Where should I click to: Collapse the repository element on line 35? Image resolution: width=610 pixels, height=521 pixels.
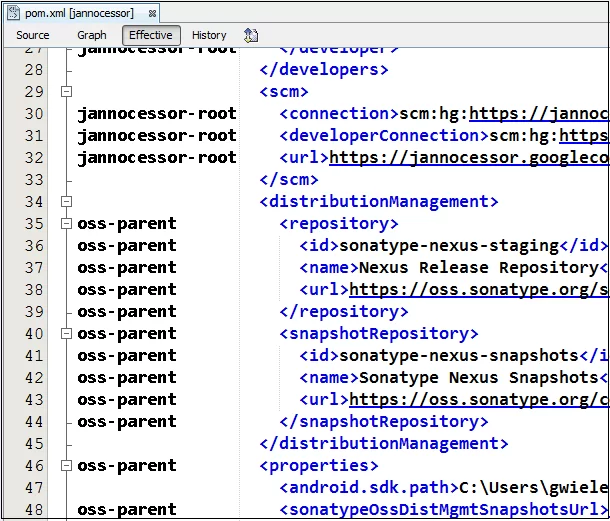(67, 224)
